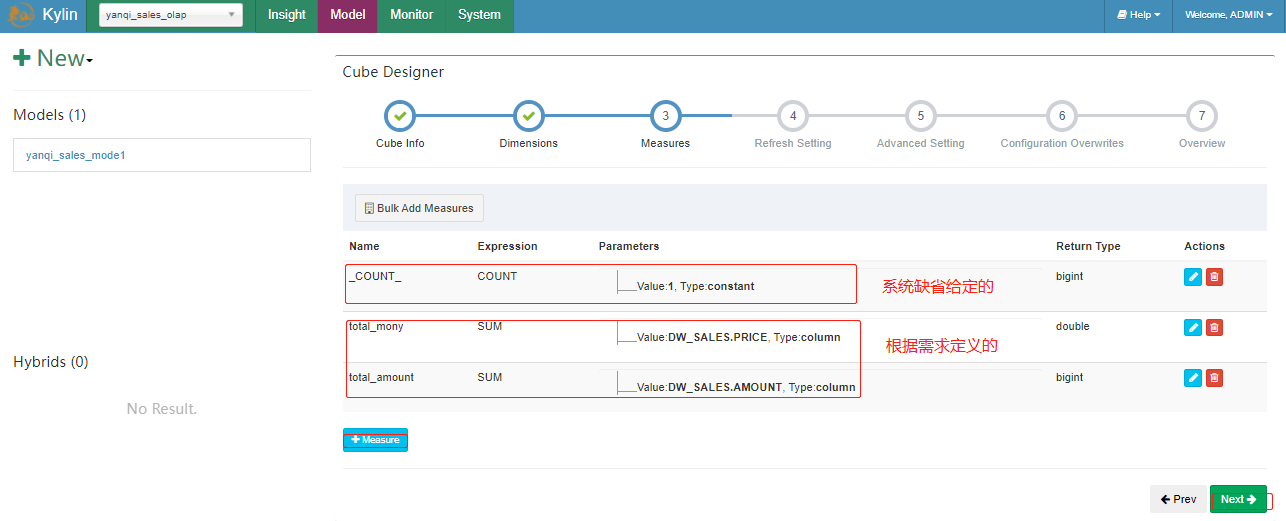Screen dimensions: 1286x521
Task: Select the _COUNT_ measure name
Action: tap(375, 276)
